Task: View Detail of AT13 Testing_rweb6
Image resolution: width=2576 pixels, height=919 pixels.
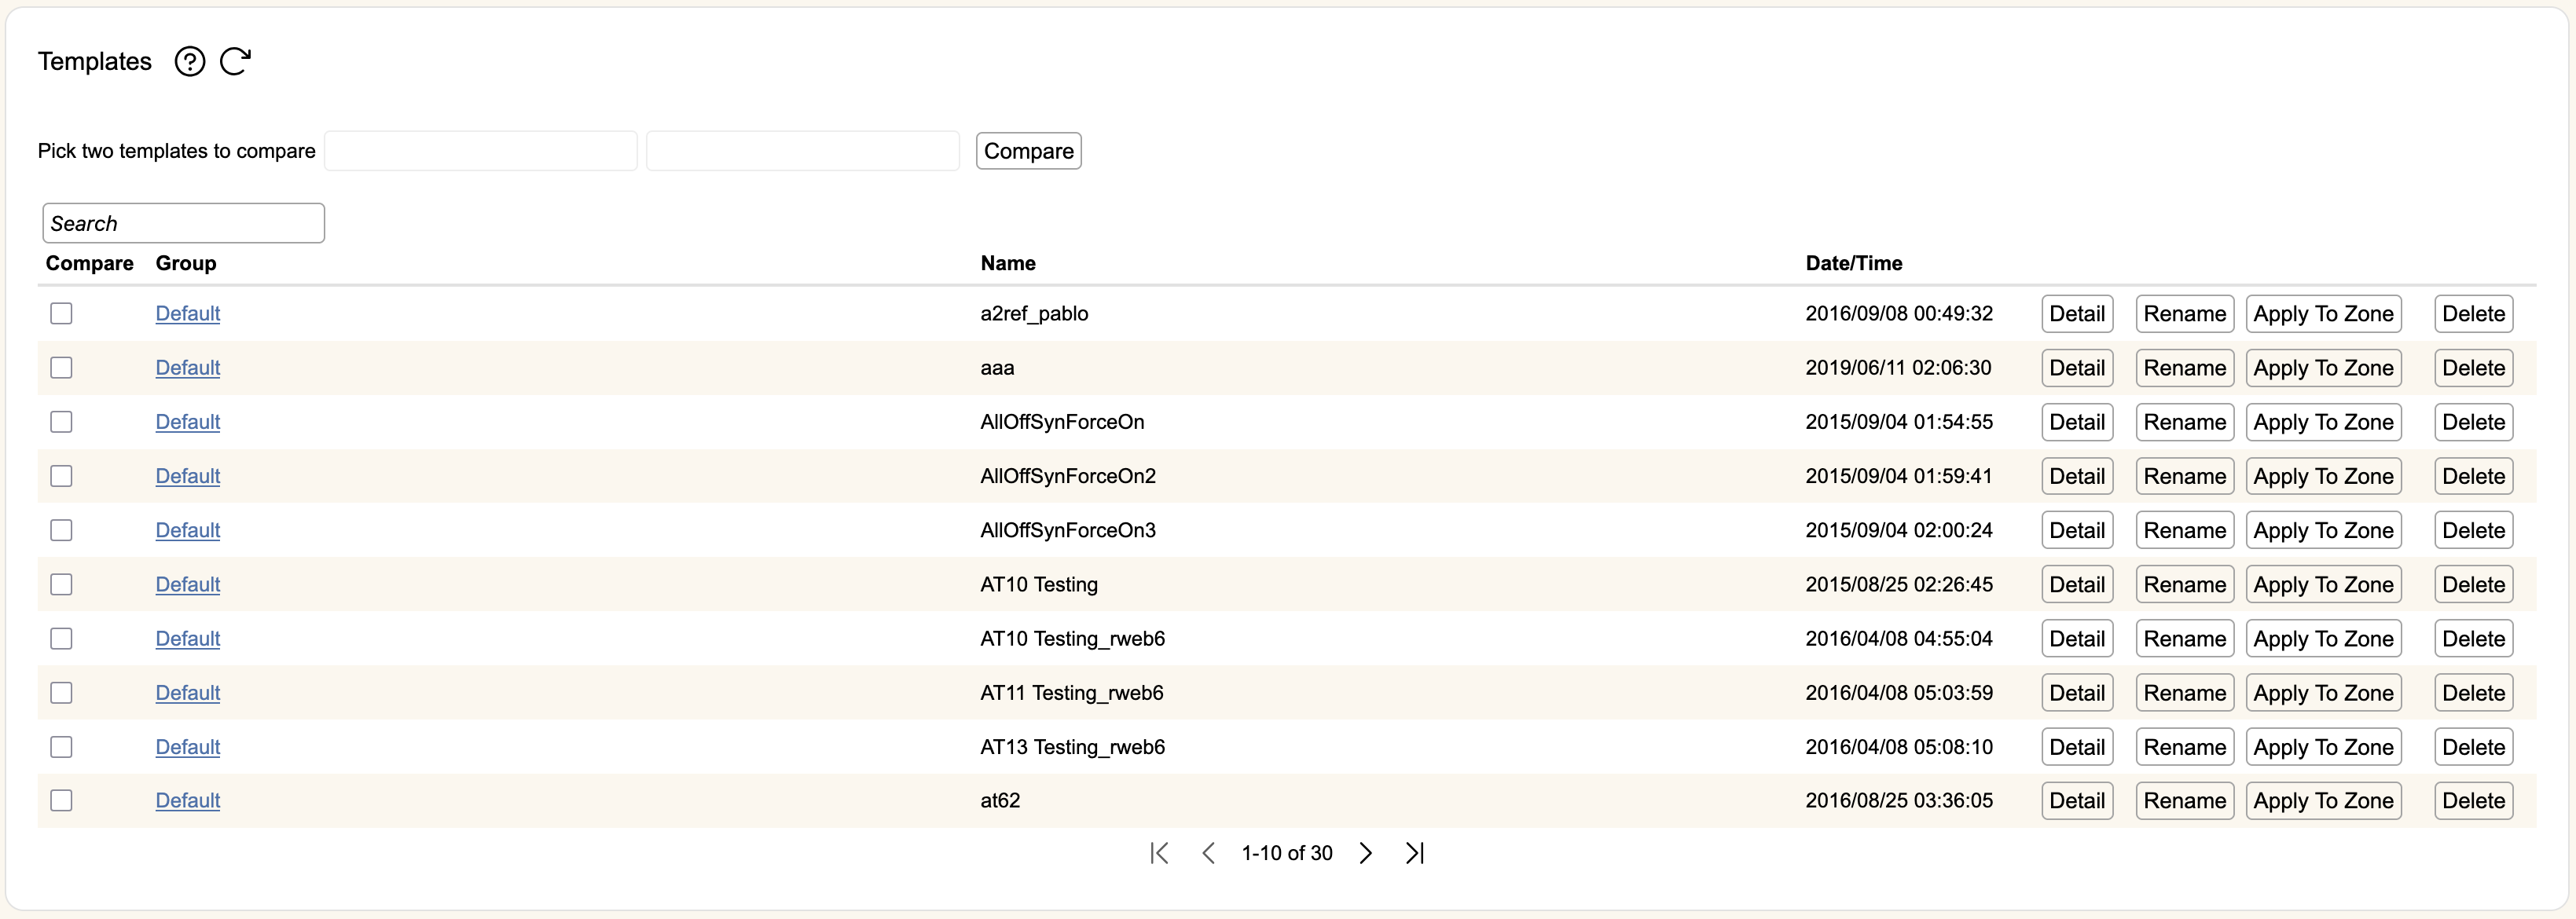Action: [x=2077, y=747]
